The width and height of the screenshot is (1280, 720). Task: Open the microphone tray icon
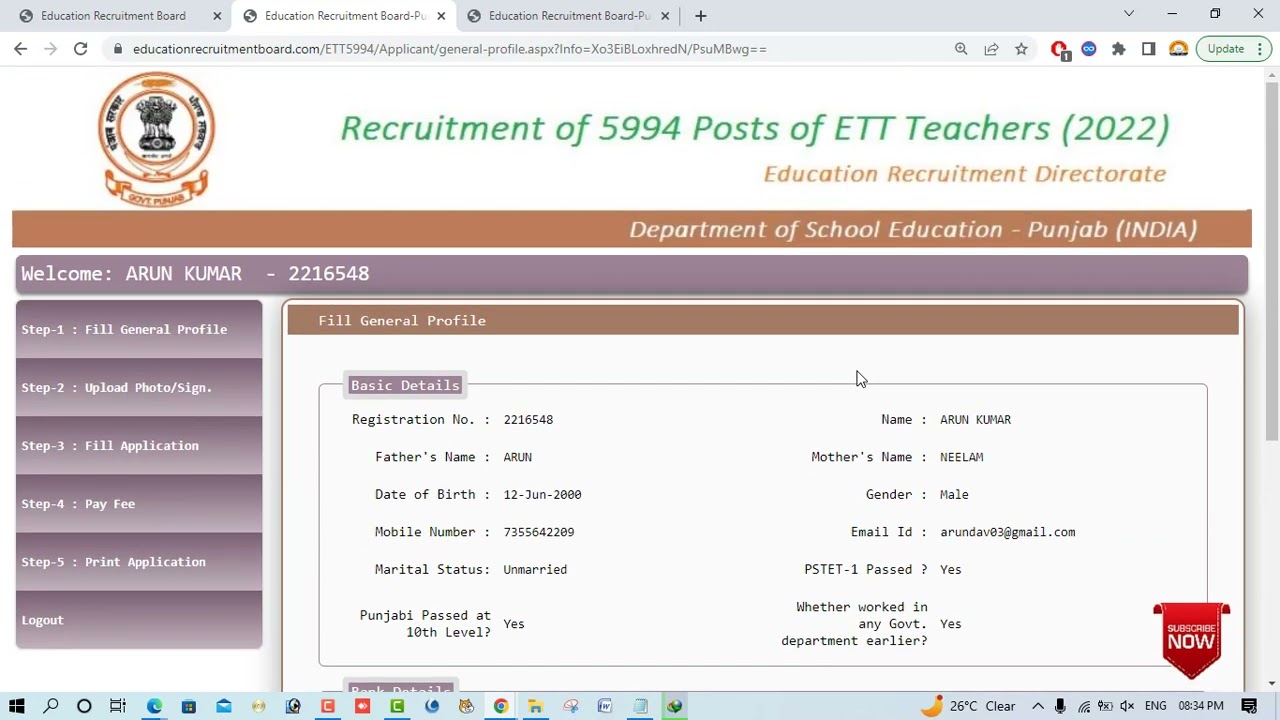click(1060, 706)
